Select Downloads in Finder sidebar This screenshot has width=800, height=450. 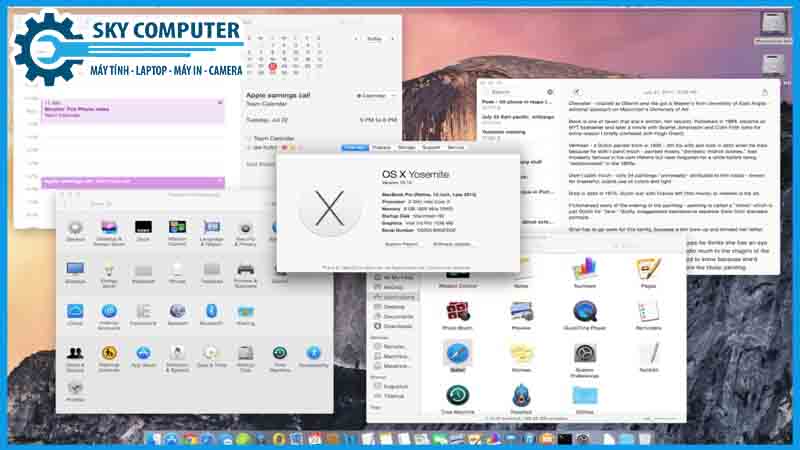(x=394, y=326)
